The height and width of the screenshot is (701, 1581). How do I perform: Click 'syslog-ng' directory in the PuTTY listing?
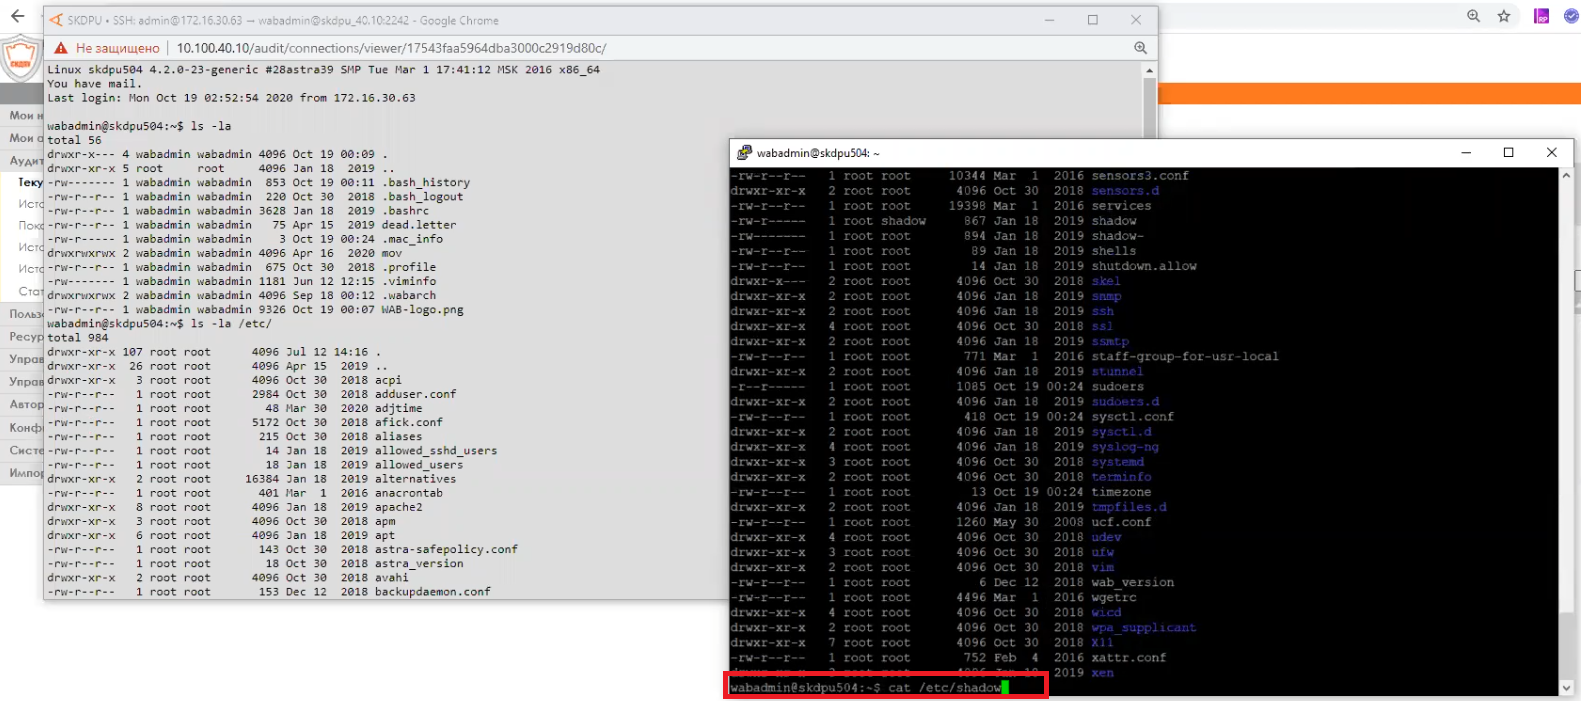click(1125, 447)
